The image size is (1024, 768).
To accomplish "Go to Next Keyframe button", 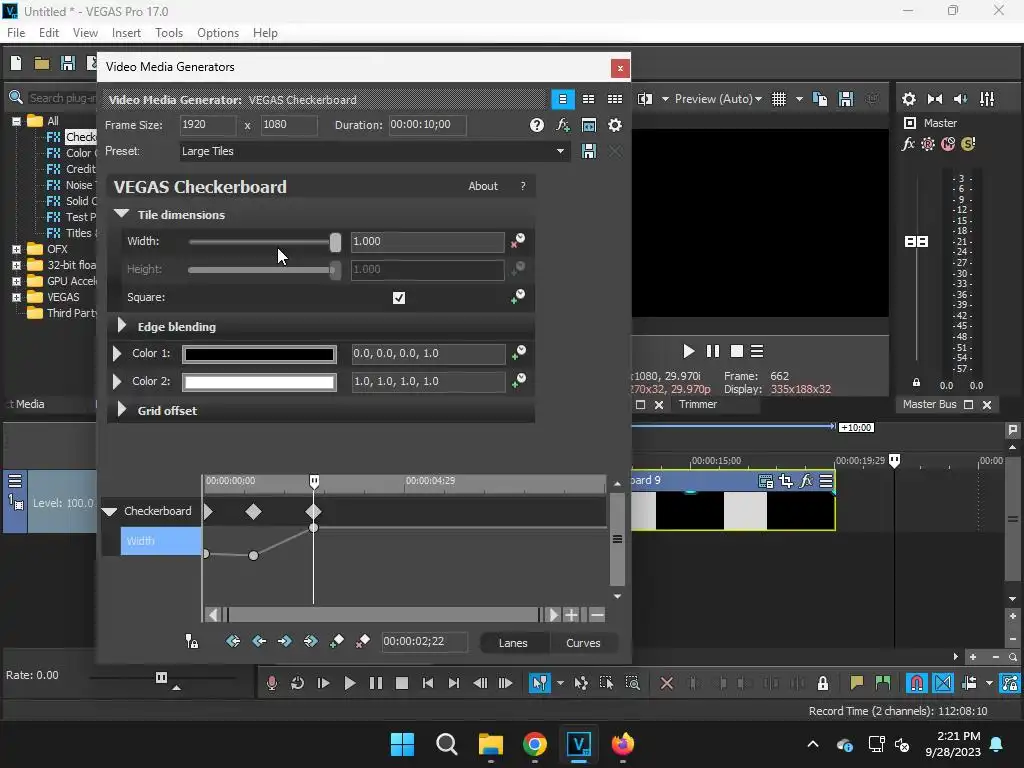I will tap(285, 641).
